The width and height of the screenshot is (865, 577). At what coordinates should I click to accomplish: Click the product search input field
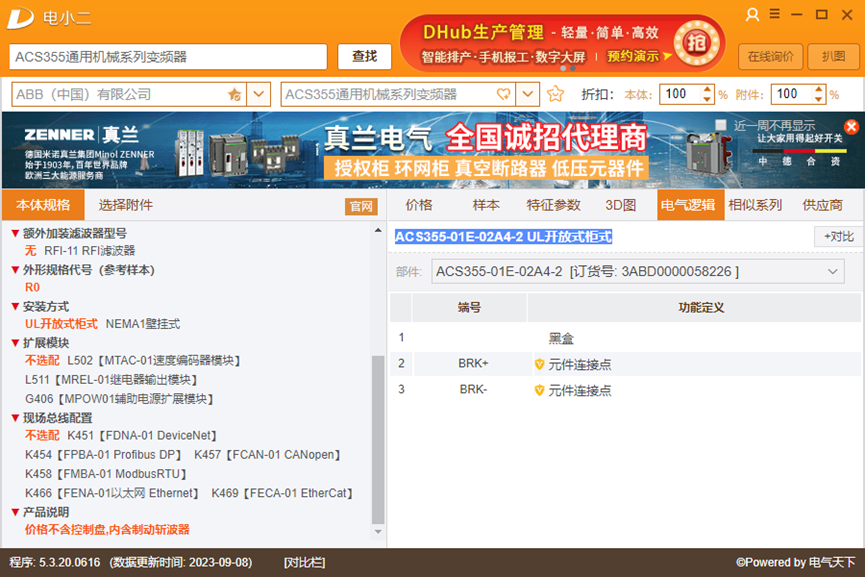click(x=168, y=57)
